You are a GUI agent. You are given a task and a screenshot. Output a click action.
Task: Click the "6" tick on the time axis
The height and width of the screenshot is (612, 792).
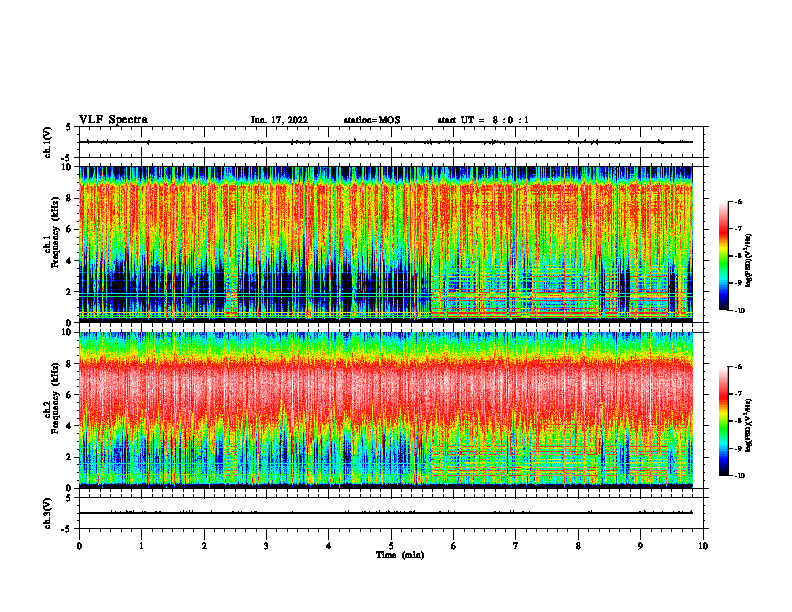coord(454,546)
